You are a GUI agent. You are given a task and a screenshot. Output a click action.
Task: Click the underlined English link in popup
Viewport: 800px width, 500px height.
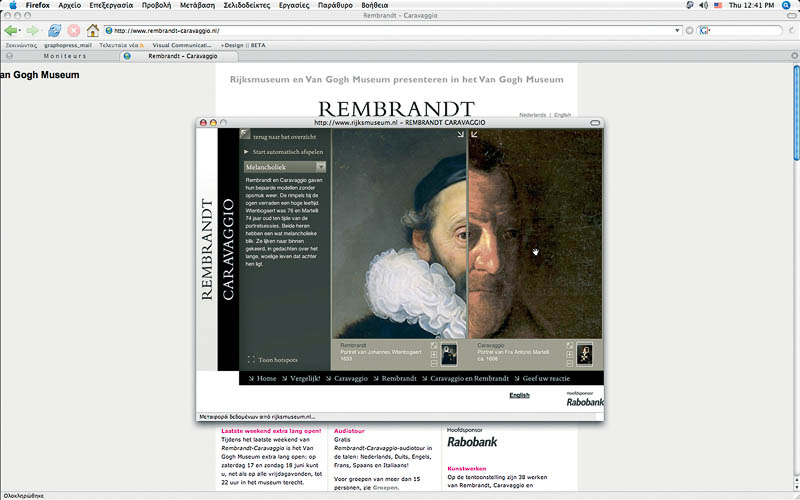[x=519, y=395]
